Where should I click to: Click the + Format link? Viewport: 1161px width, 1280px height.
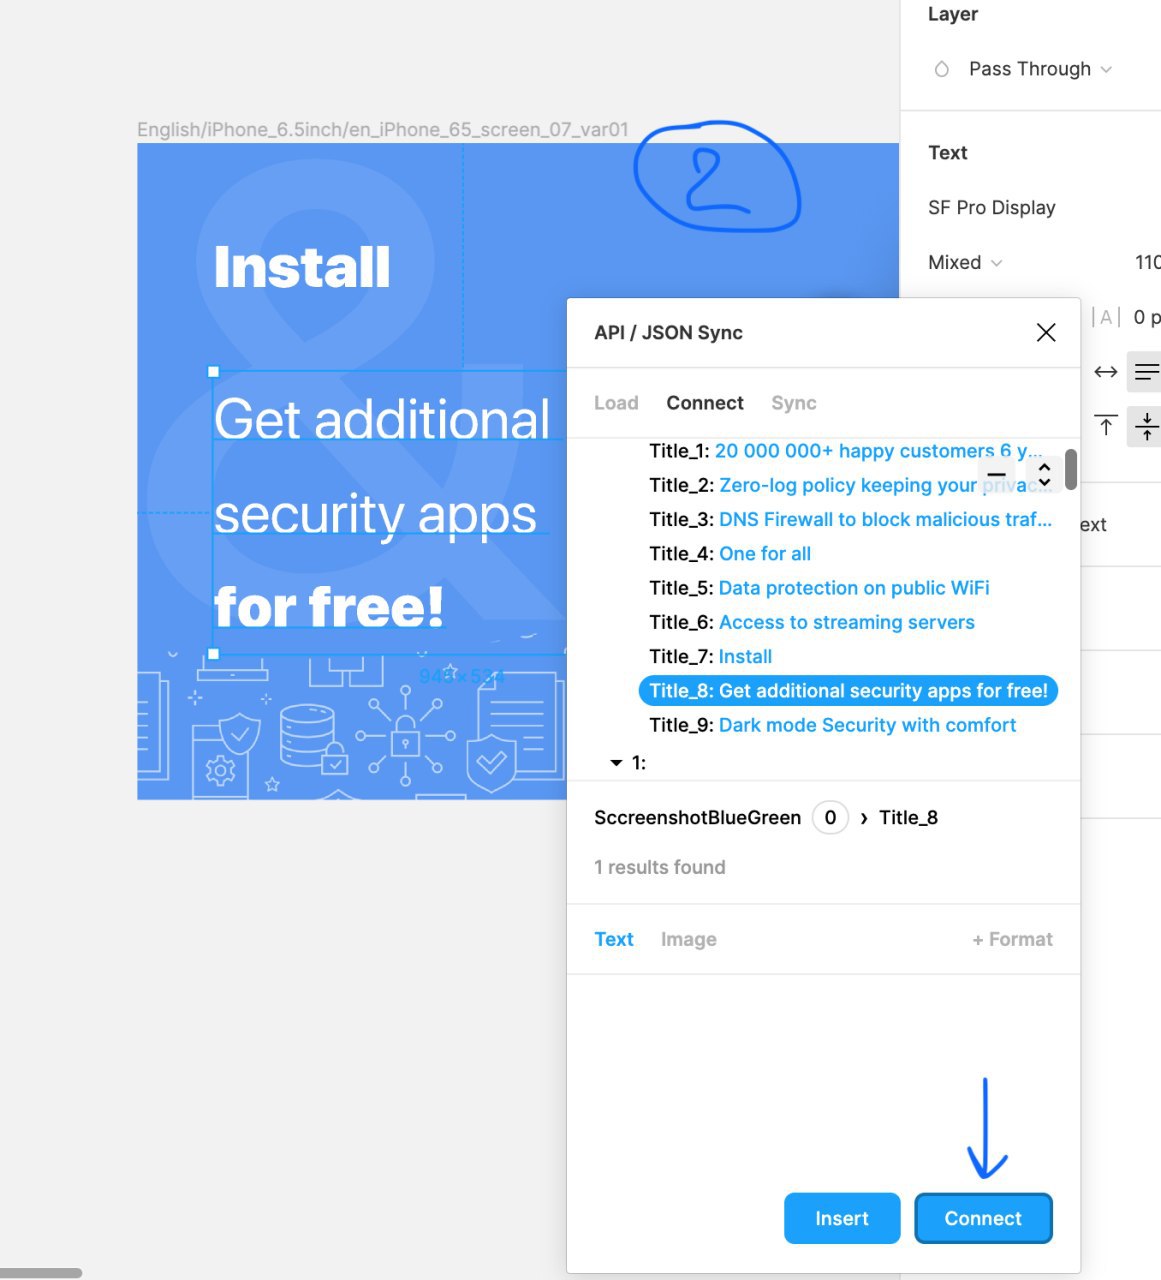pyautogui.click(x=1012, y=939)
